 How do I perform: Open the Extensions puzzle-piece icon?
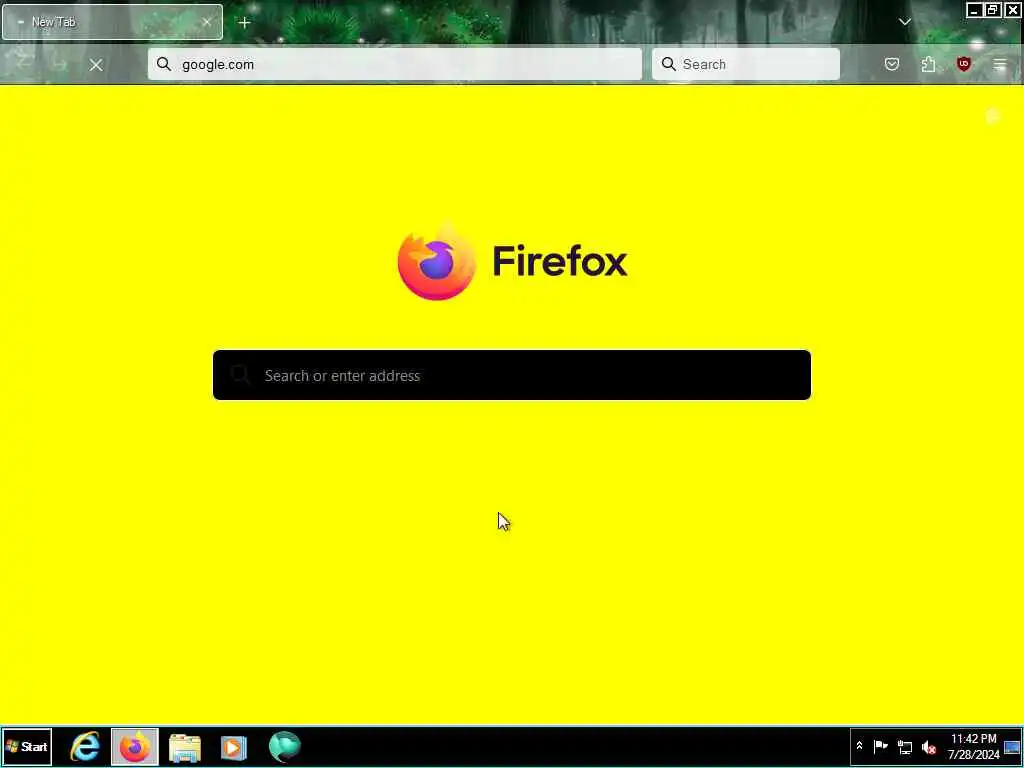pos(928,64)
